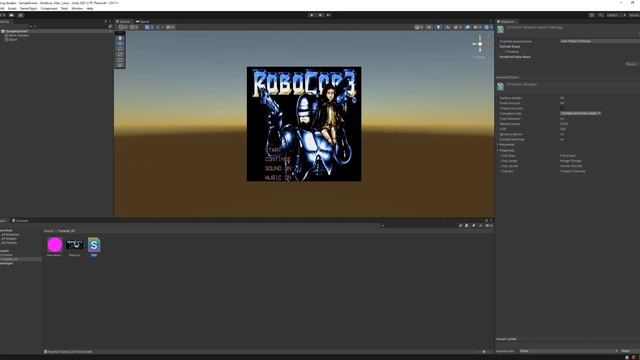
Task: Select Main Camera in Hierarchy
Action: click(18, 36)
